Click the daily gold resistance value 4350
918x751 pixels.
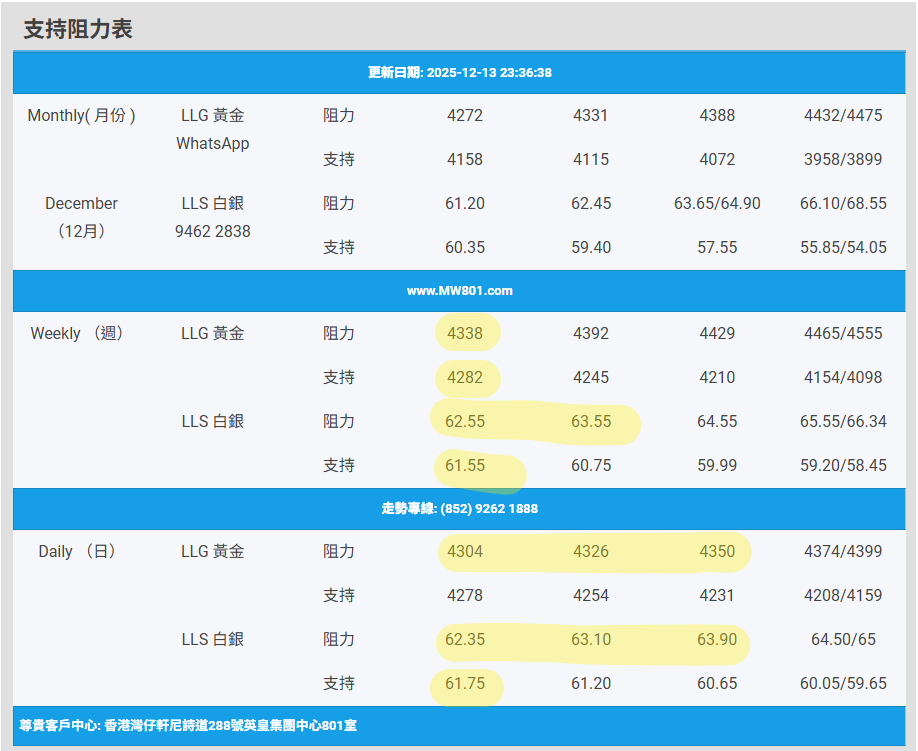(x=717, y=552)
